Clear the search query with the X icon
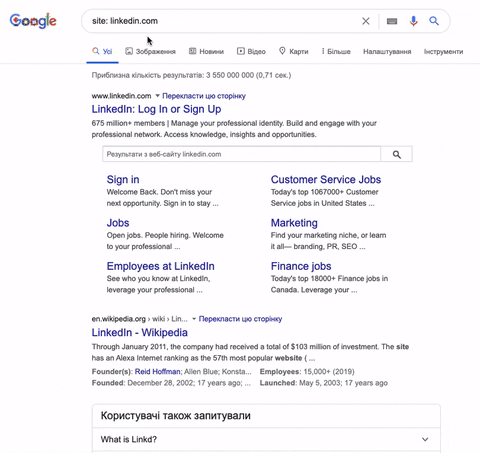 click(x=366, y=21)
